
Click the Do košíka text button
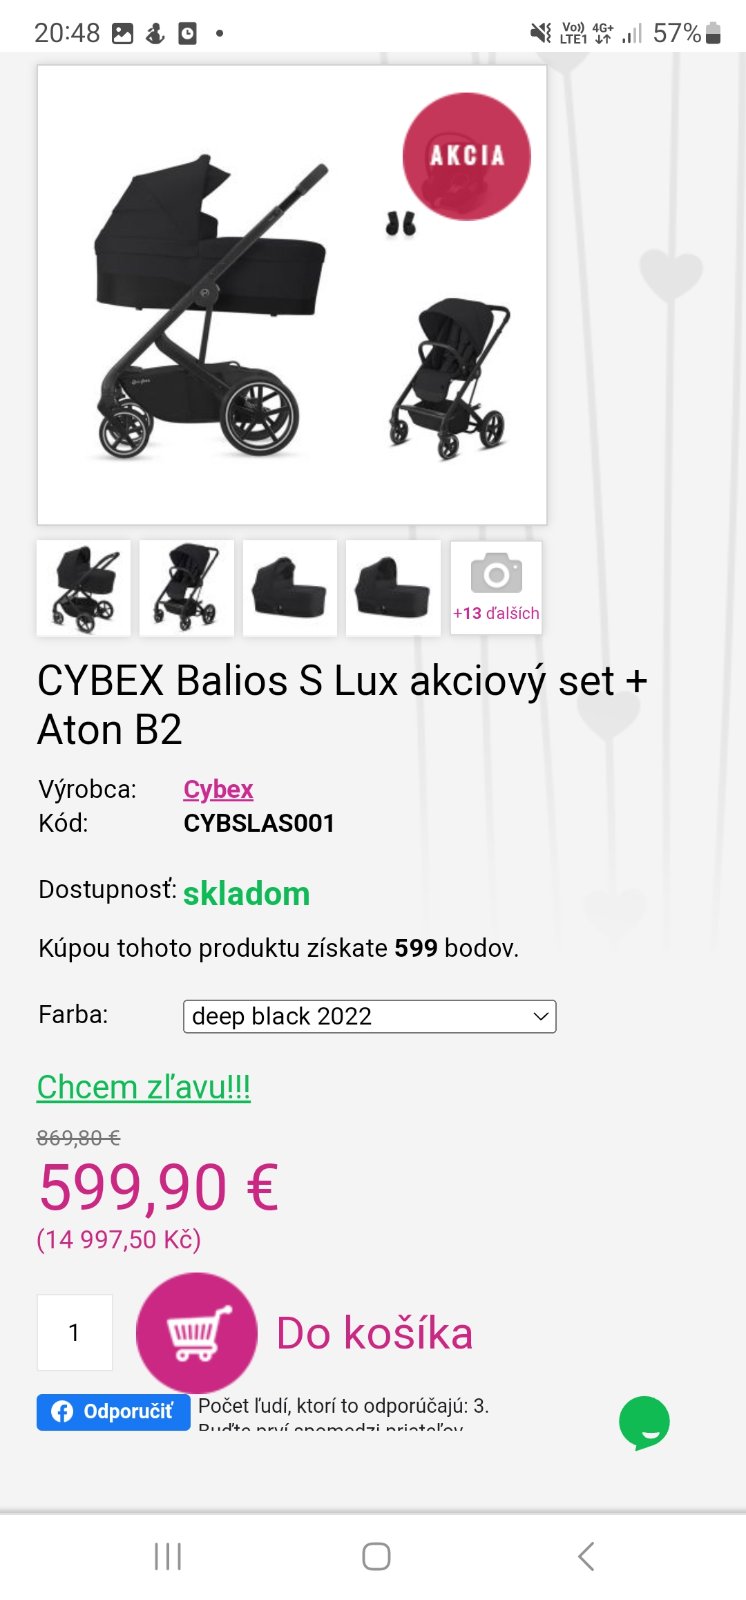(x=374, y=1333)
